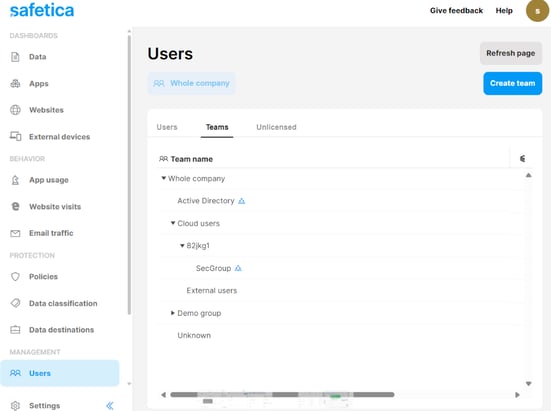Open the Email traffic envelope icon
This screenshot has width=551, height=411.
(15, 233)
